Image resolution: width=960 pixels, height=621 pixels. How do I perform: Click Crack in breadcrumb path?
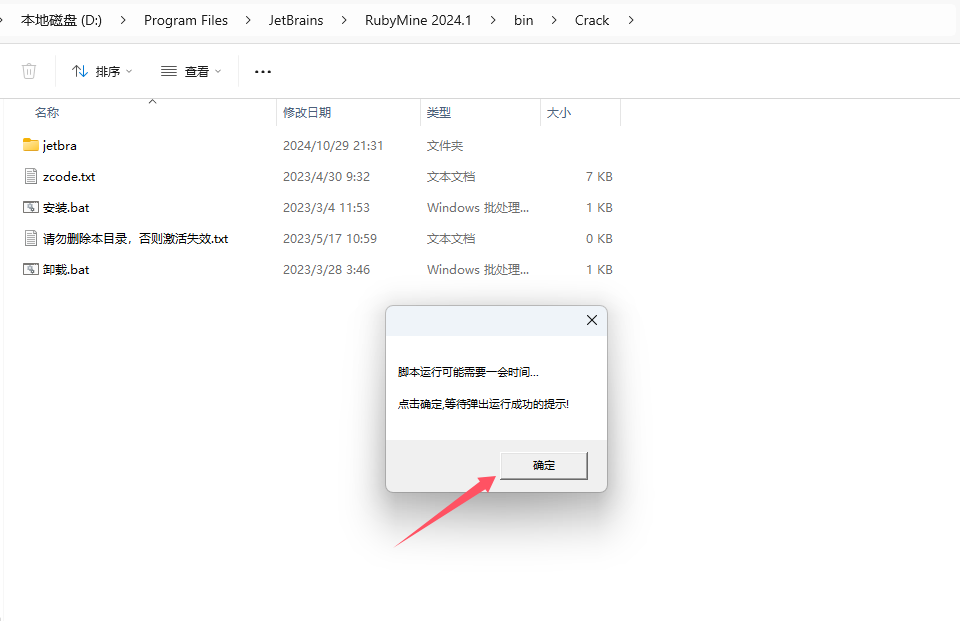pyautogui.click(x=592, y=20)
